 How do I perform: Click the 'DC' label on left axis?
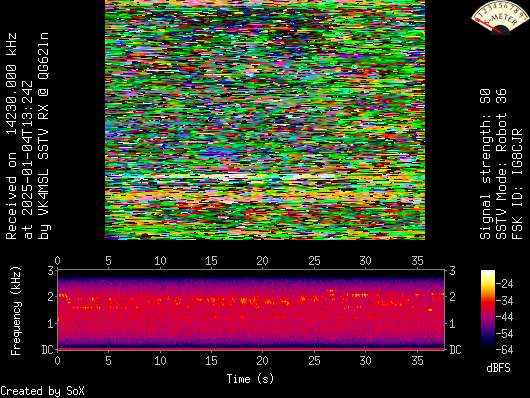tap(48, 349)
